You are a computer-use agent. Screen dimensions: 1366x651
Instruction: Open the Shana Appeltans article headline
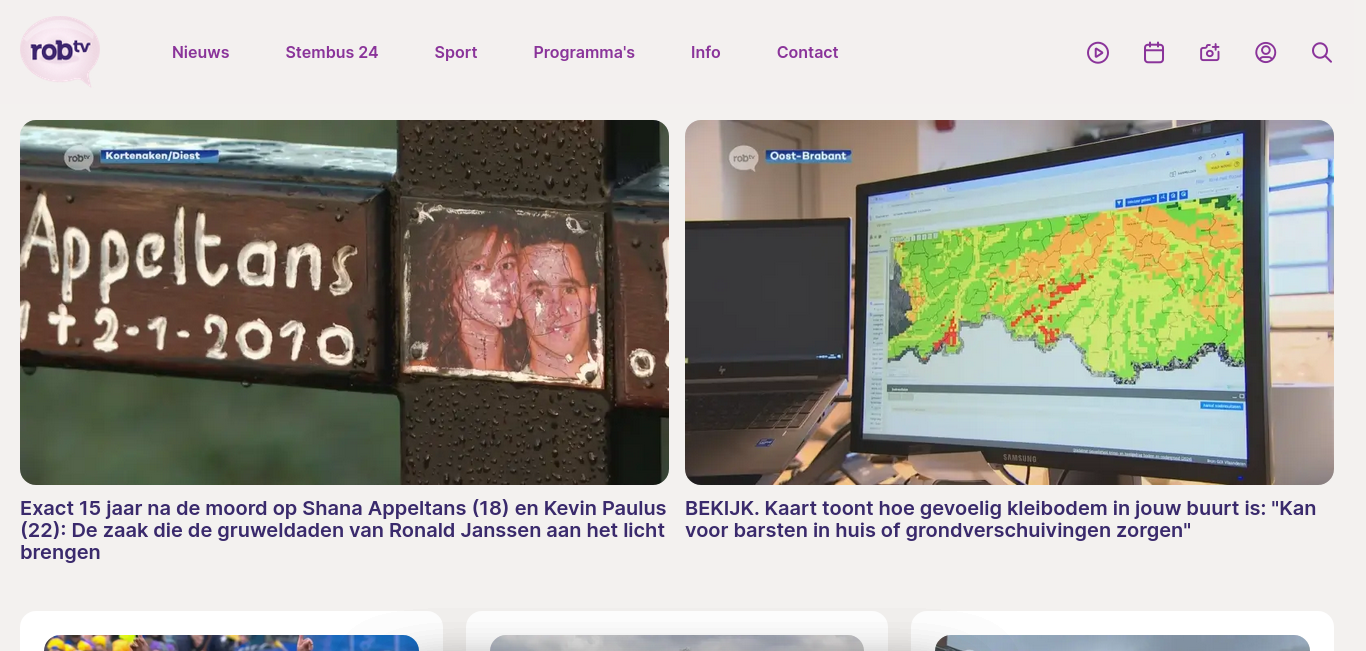pyautogui.click(x=343, y=530)
